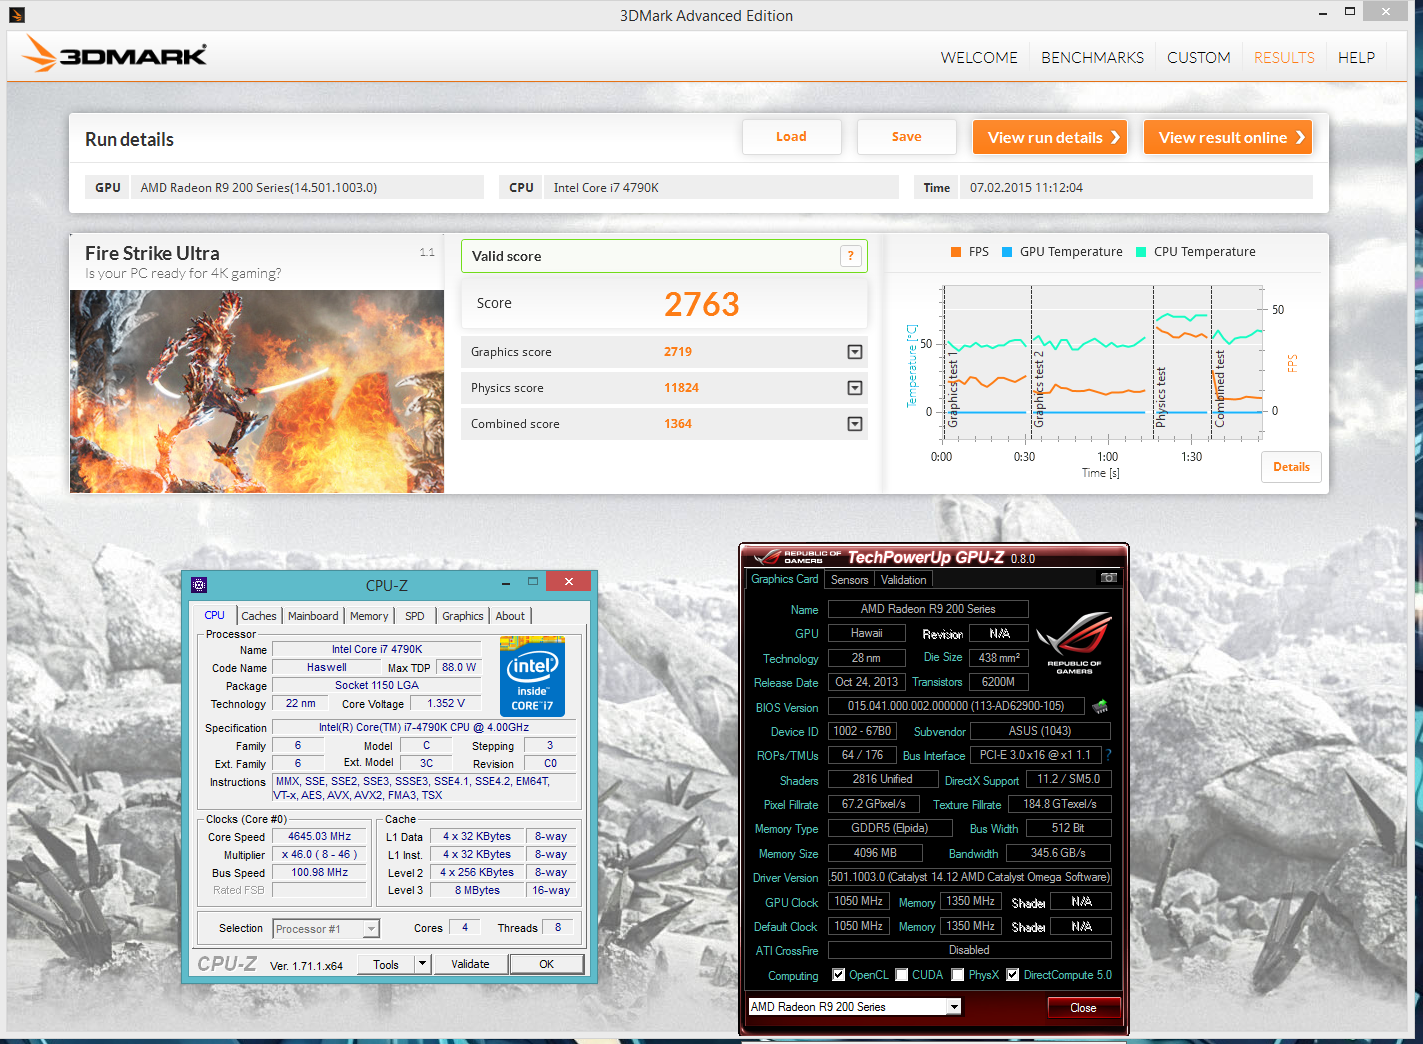Toggle the CUDA checkbox in GPU-Z

902,975
